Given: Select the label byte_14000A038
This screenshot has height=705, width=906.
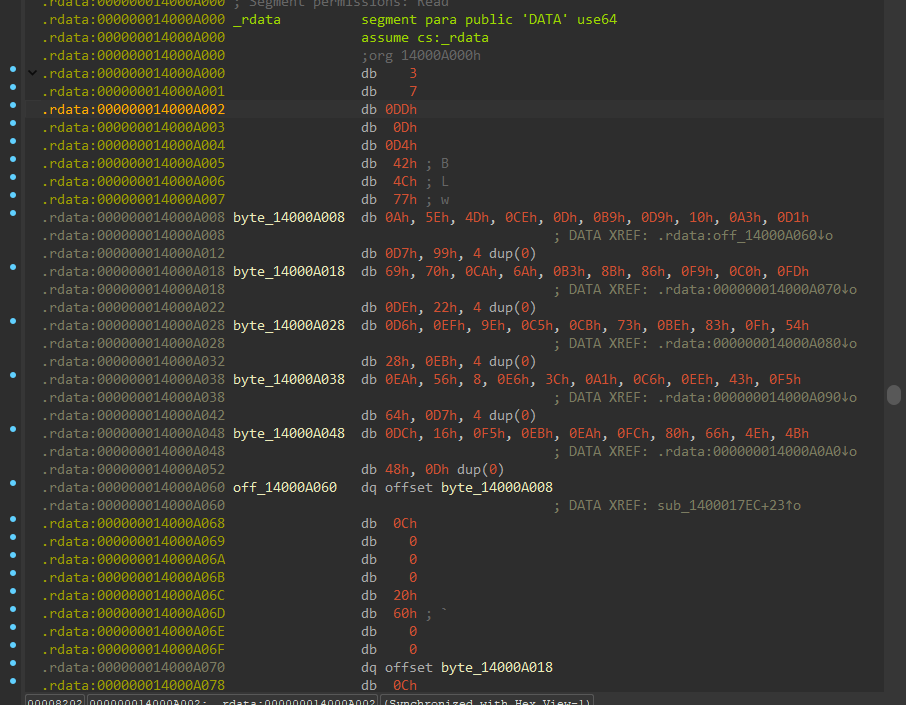Looking at the screenshot, I should 289,379.
